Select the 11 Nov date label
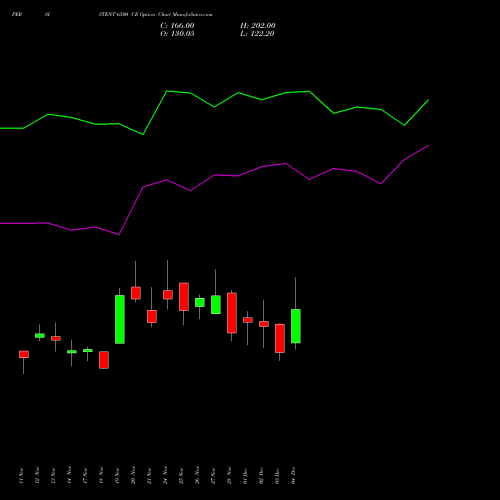Screen dimensions: 500x500 tap(21, 475)
